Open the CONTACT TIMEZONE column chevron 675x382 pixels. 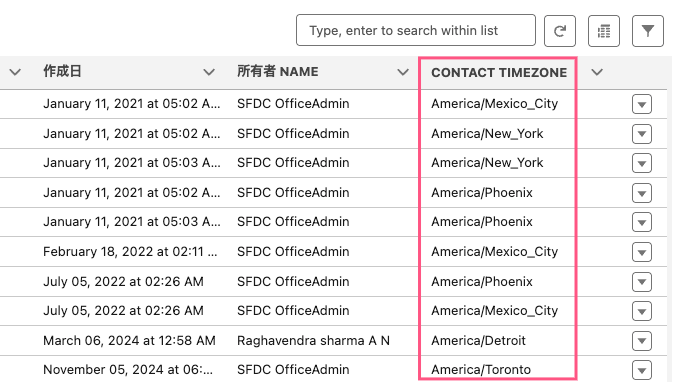(x=597, y=72)
